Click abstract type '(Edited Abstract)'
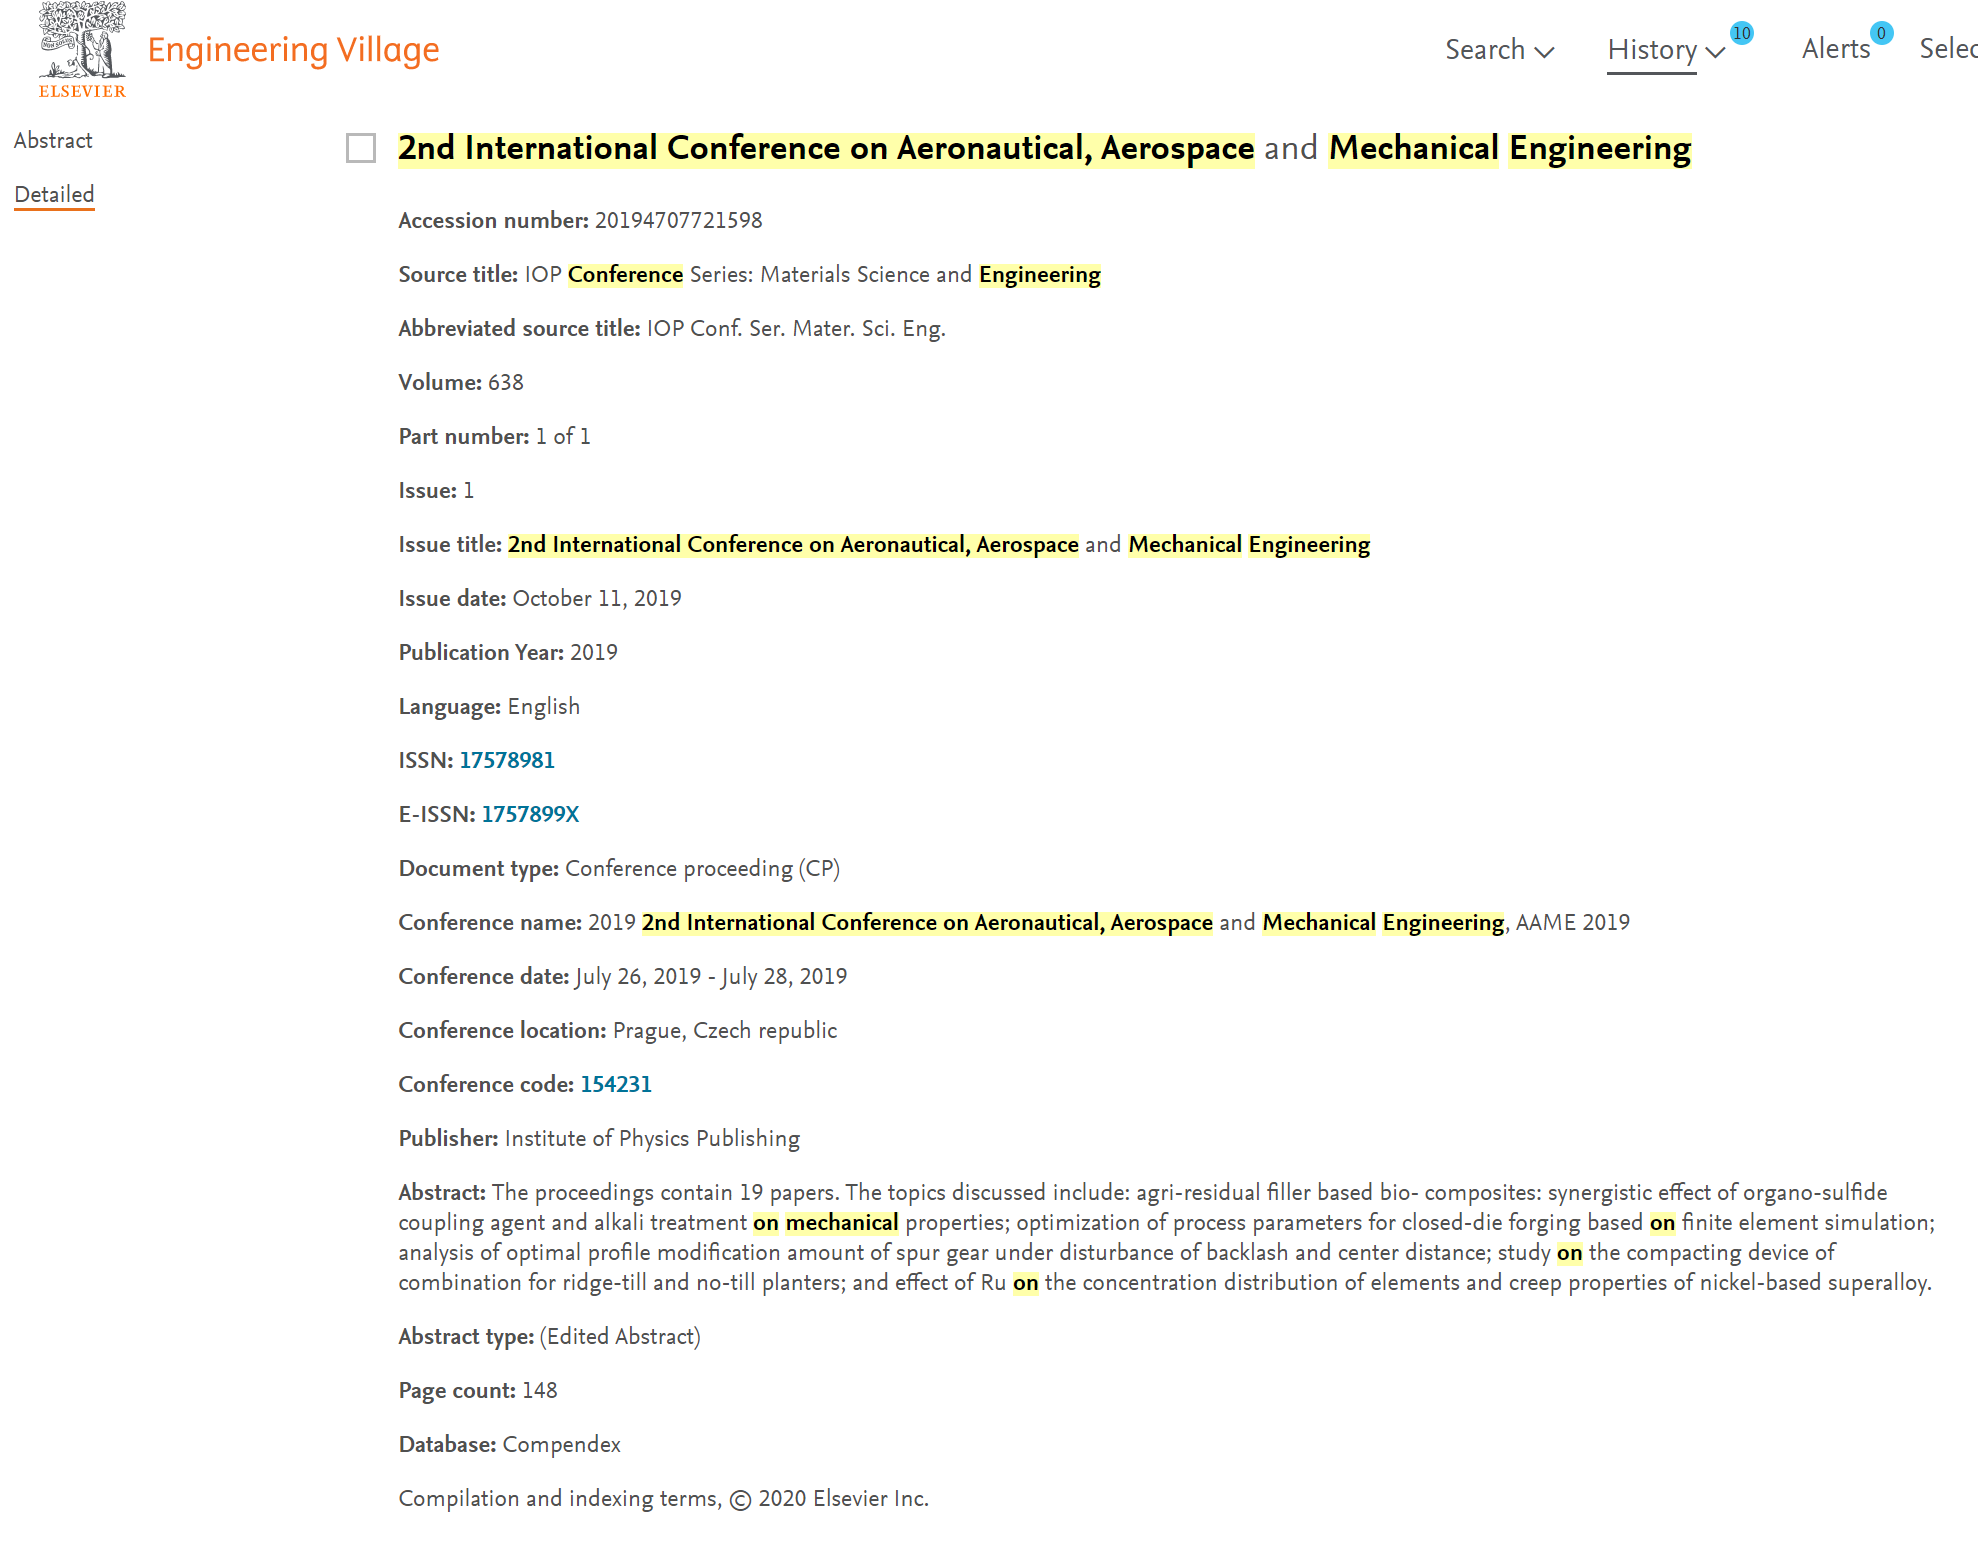This screenshot has height=1564, width=1978. pos(620,1336)
